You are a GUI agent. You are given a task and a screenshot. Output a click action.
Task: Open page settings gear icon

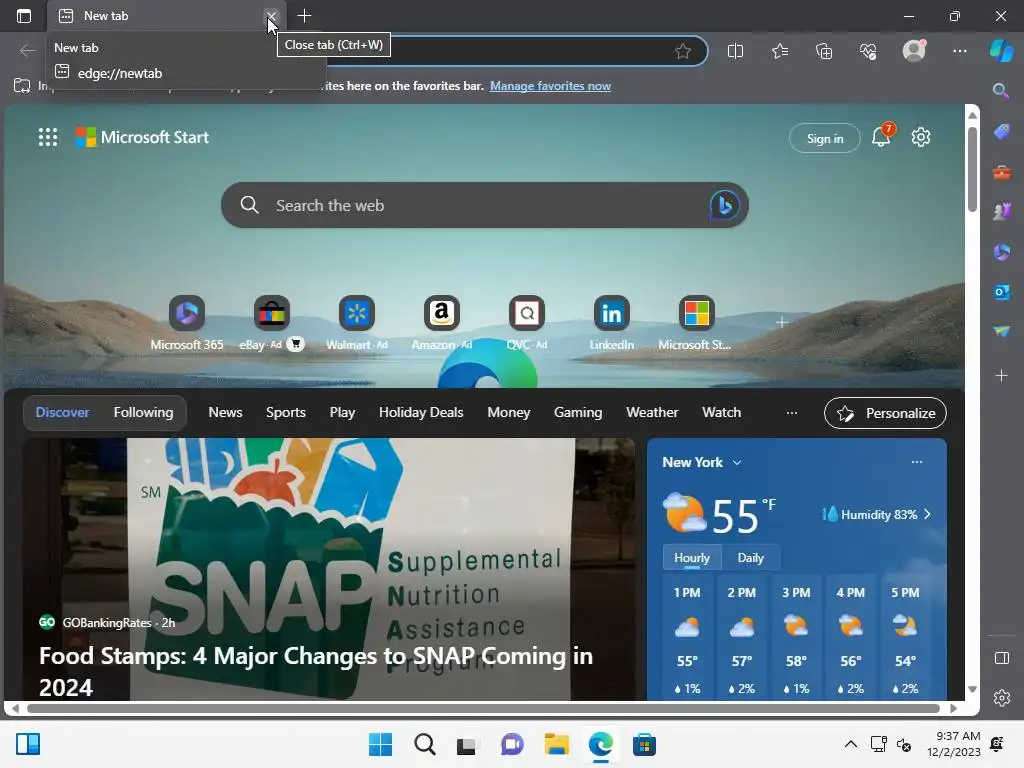(x=921, y=137)
